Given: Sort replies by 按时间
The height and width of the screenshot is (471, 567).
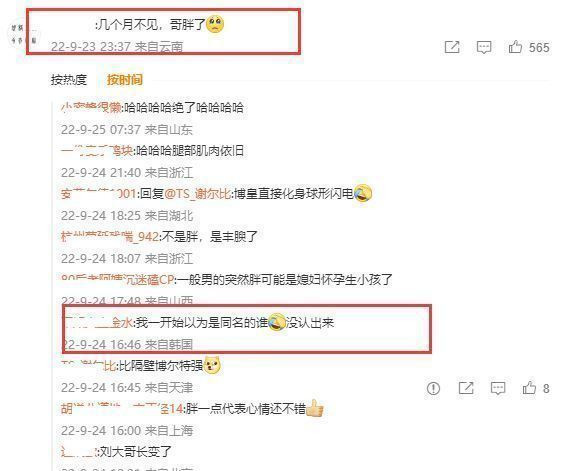Looking at the screenshot, I should 124,80.
